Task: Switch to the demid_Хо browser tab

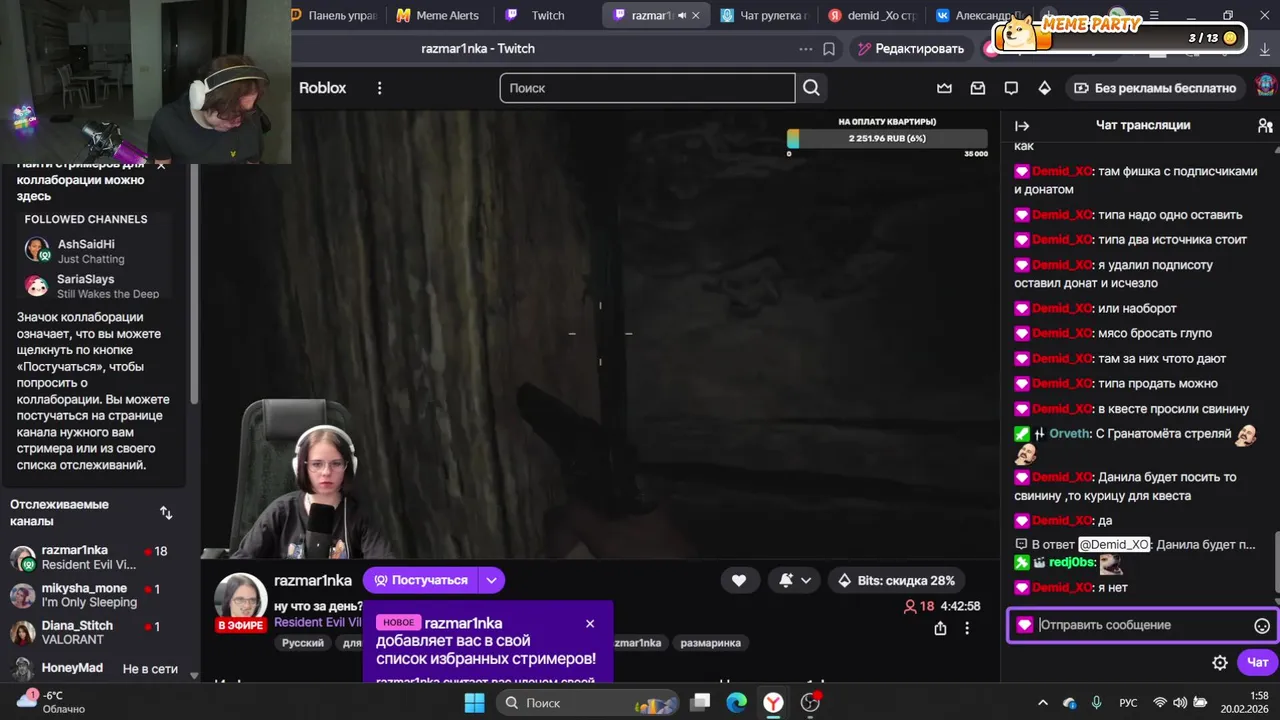Action: 871,15
